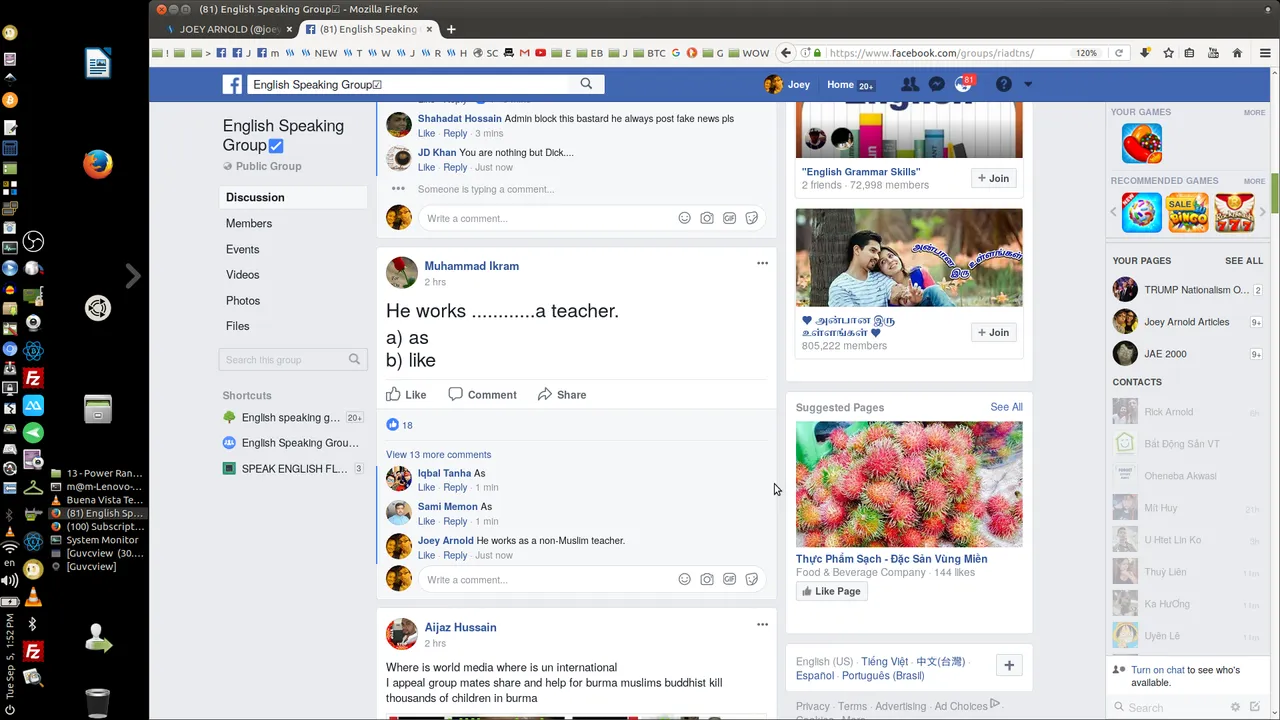Image resolution: width=1280 pixels, height=720 pixels.
Task: Like Iqbal Tanha's comment
Action: (426, 488)
